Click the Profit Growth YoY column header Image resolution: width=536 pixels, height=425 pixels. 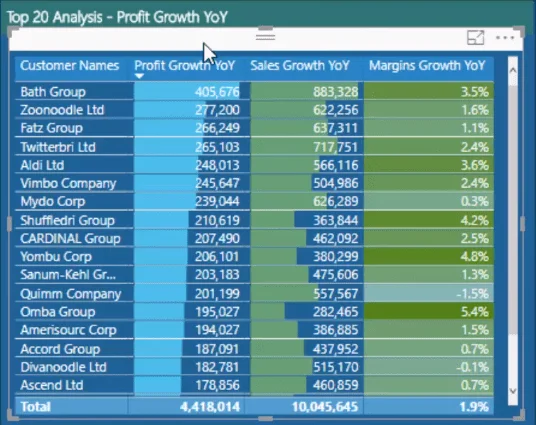click(185, 65)
